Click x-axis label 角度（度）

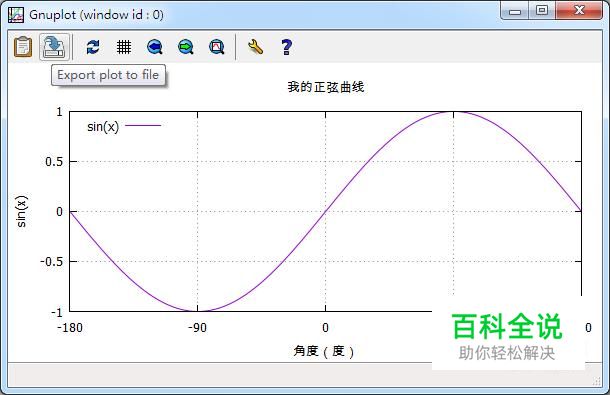pyautogui.click(x=324, y=351)
